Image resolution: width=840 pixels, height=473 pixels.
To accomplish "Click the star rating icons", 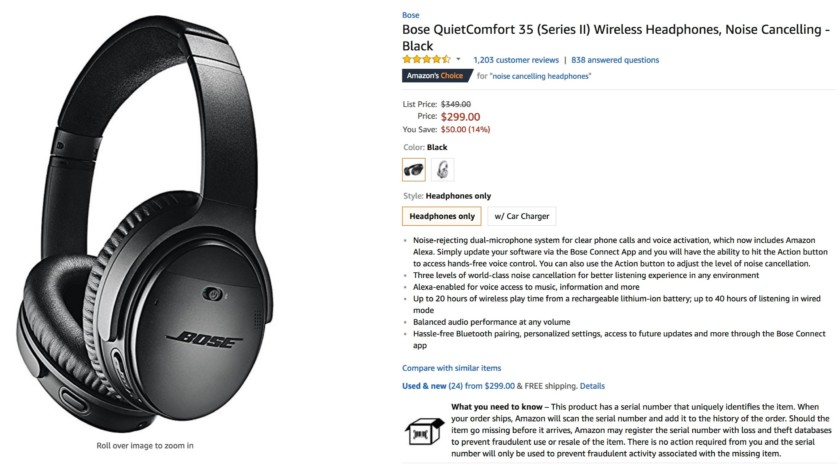I will pyautogui.click(x=427, y=60).
